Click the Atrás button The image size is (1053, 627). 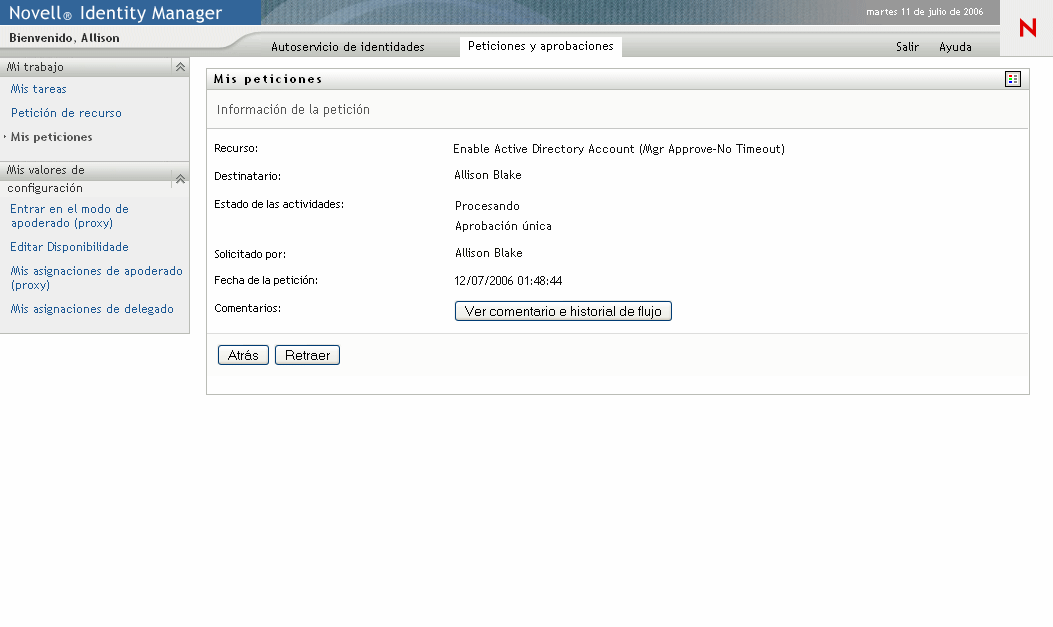tap(243, 355)
